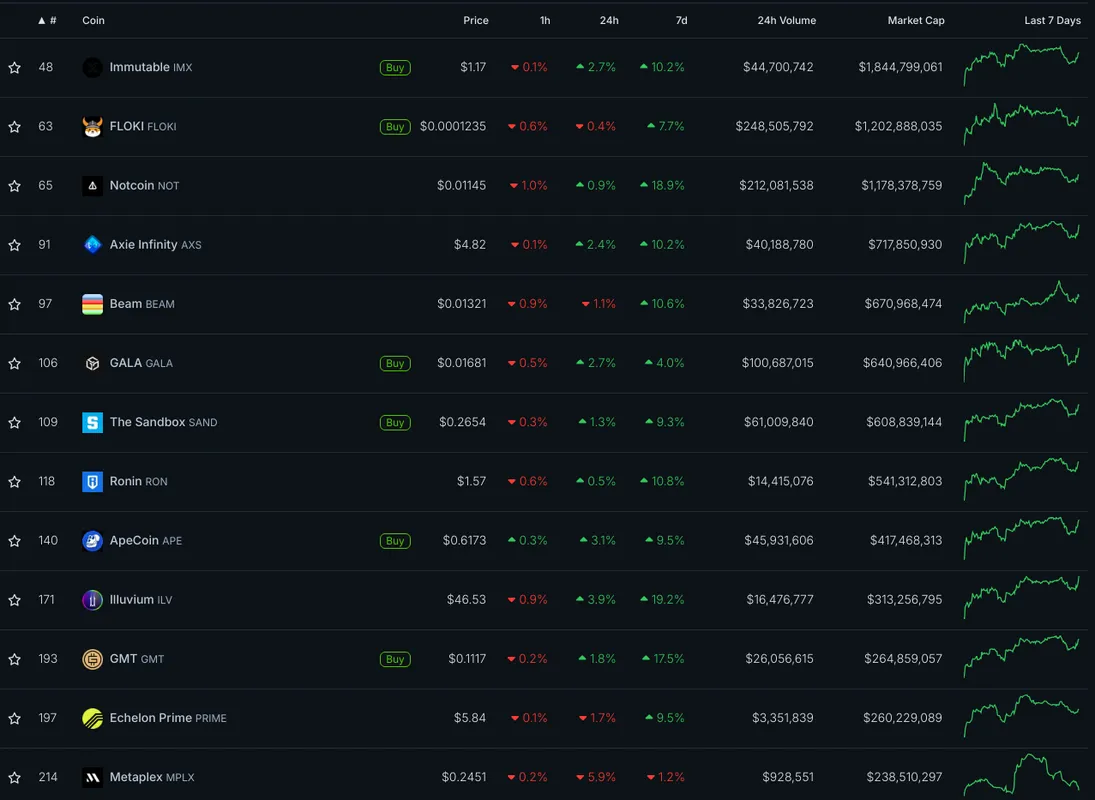Buy GMT via its Buy button
Screen dimensions: 1095x800
tap(395, 659)
